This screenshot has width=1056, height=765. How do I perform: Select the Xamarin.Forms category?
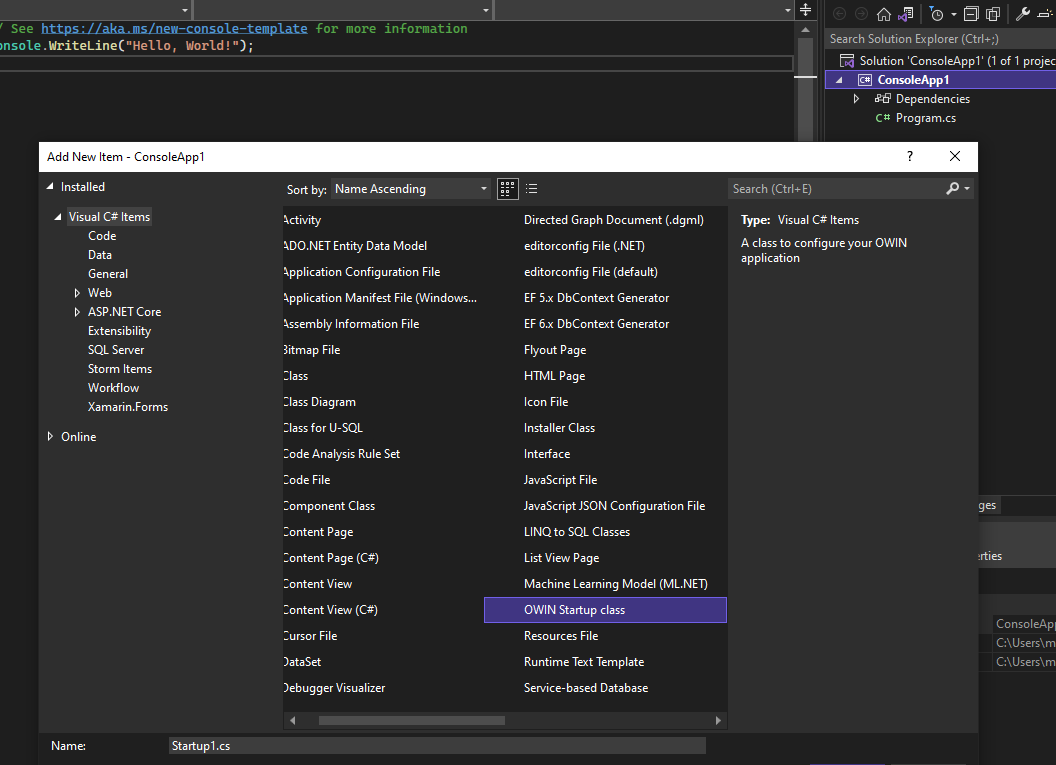pyautogui.click(x=128, y=407)
